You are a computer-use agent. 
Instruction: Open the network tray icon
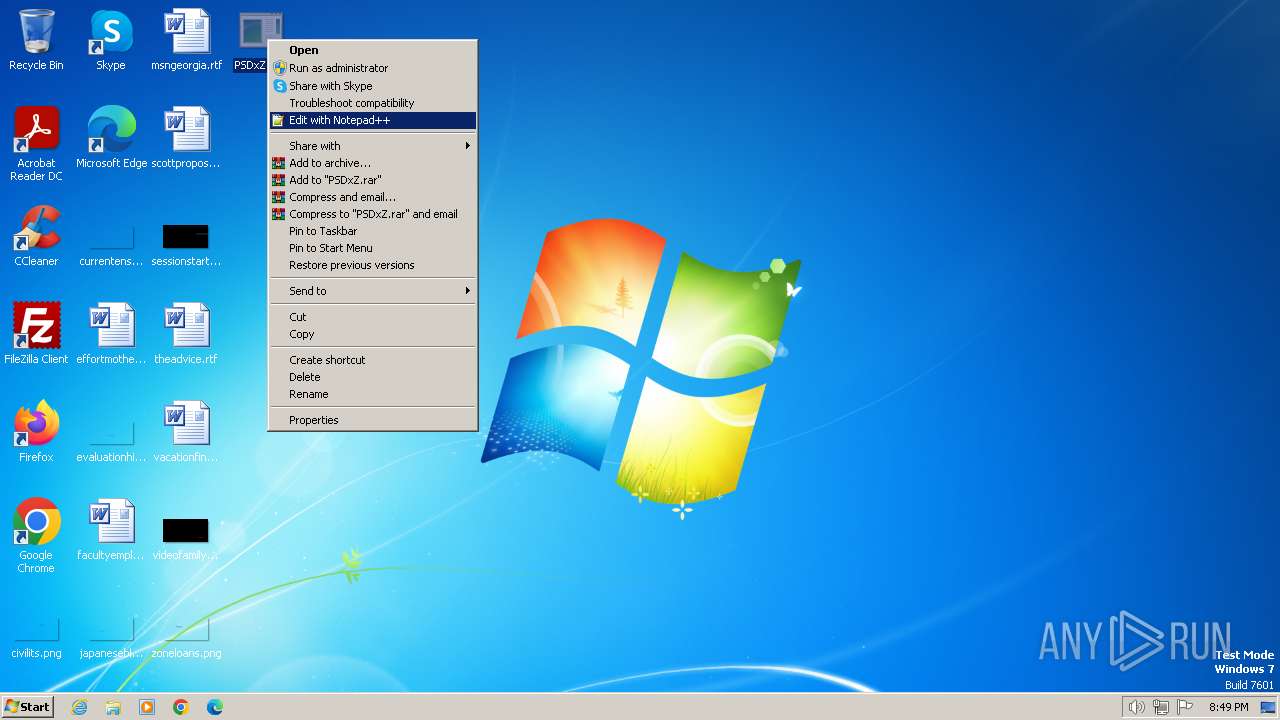pyautogui.click(x=1161, y=707)
